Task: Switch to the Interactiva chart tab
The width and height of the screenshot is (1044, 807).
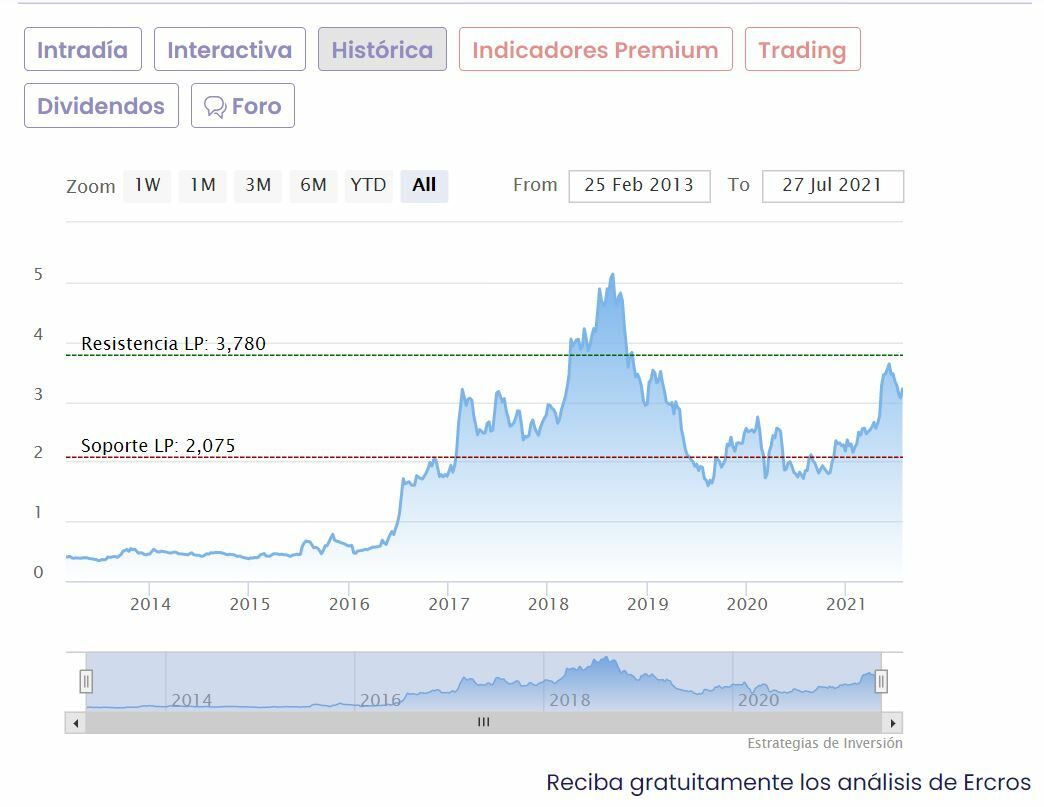Action: (x=230, y=49)
